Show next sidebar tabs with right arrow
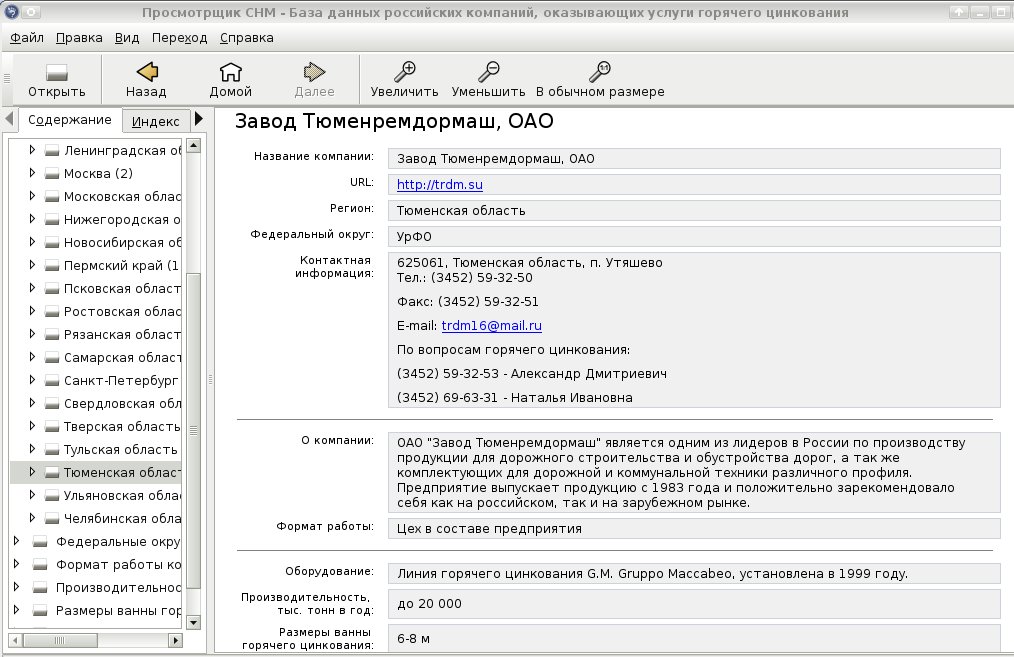This screenshot has width=1014, height=657. [199, 118]
